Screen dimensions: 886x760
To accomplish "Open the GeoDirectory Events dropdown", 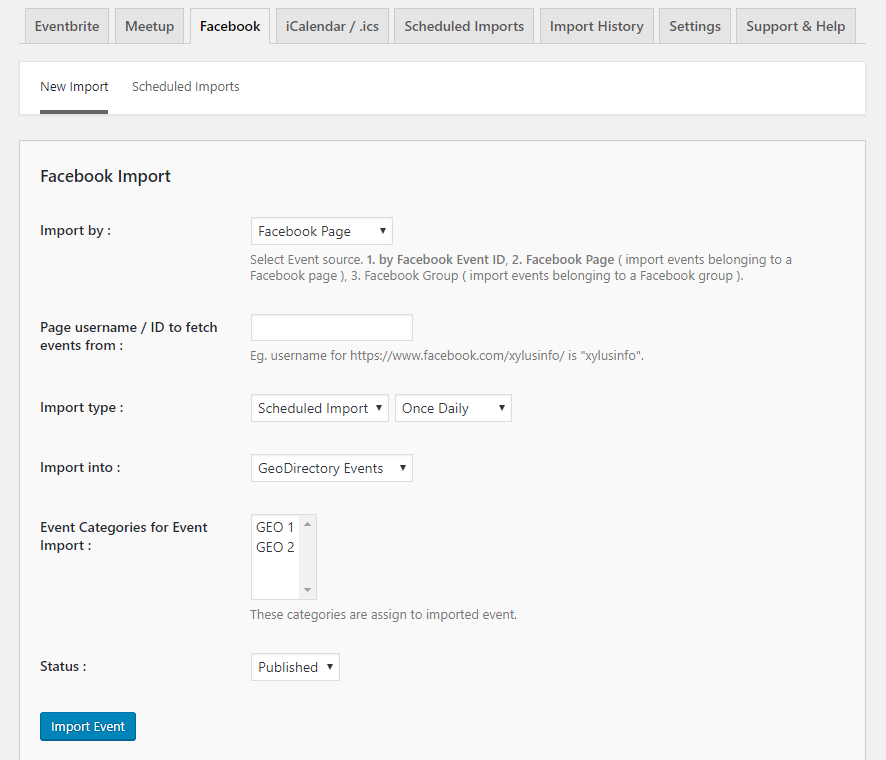I will click(x=331, y=468).
